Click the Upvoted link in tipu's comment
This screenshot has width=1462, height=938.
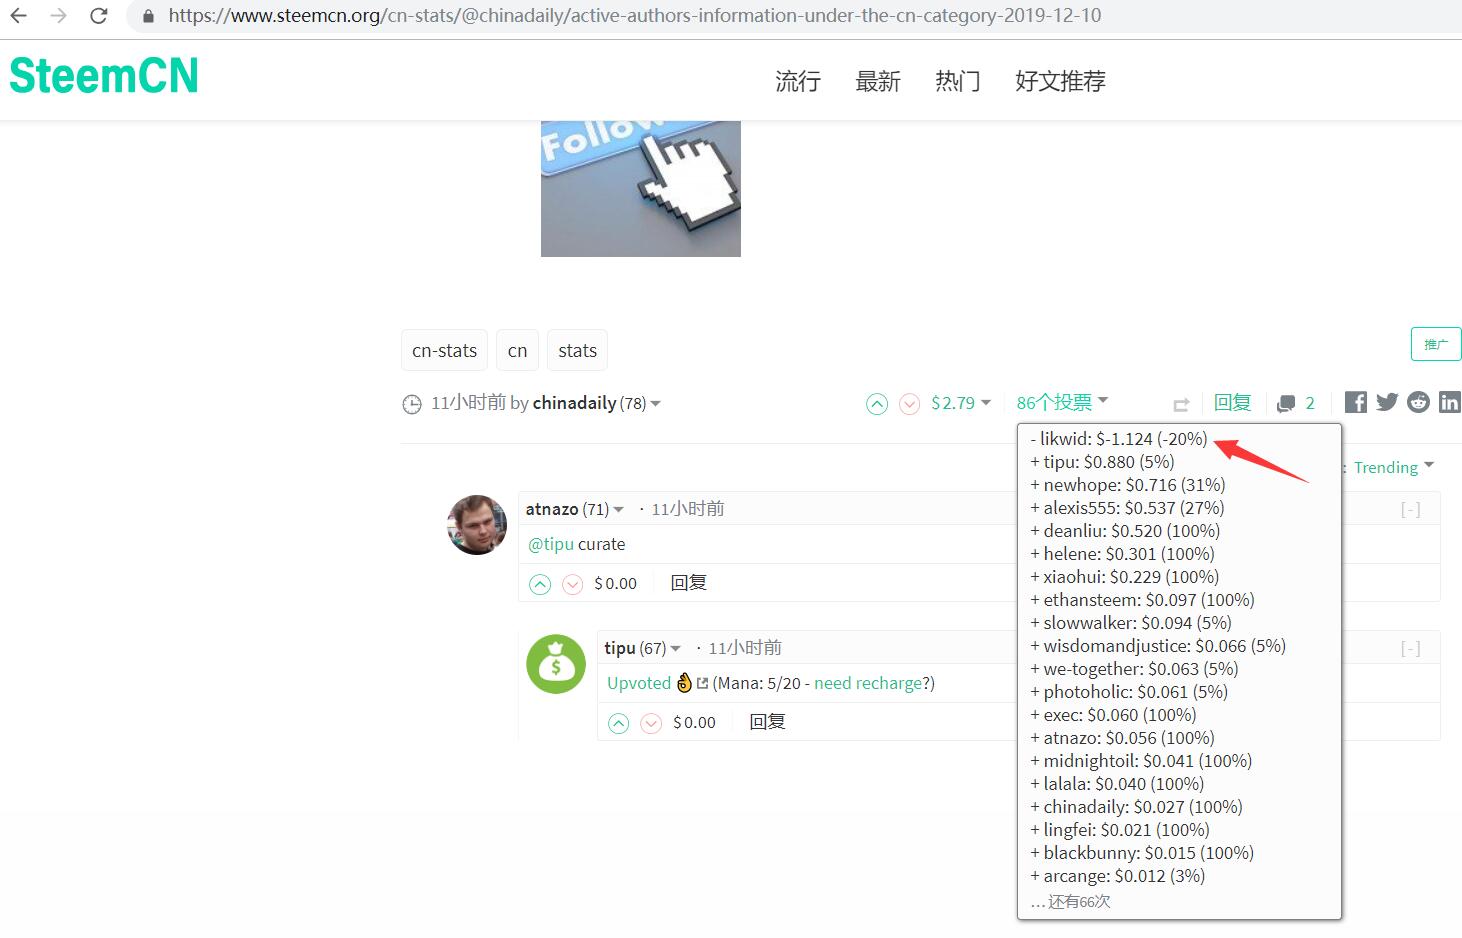(x=639, y=683)
